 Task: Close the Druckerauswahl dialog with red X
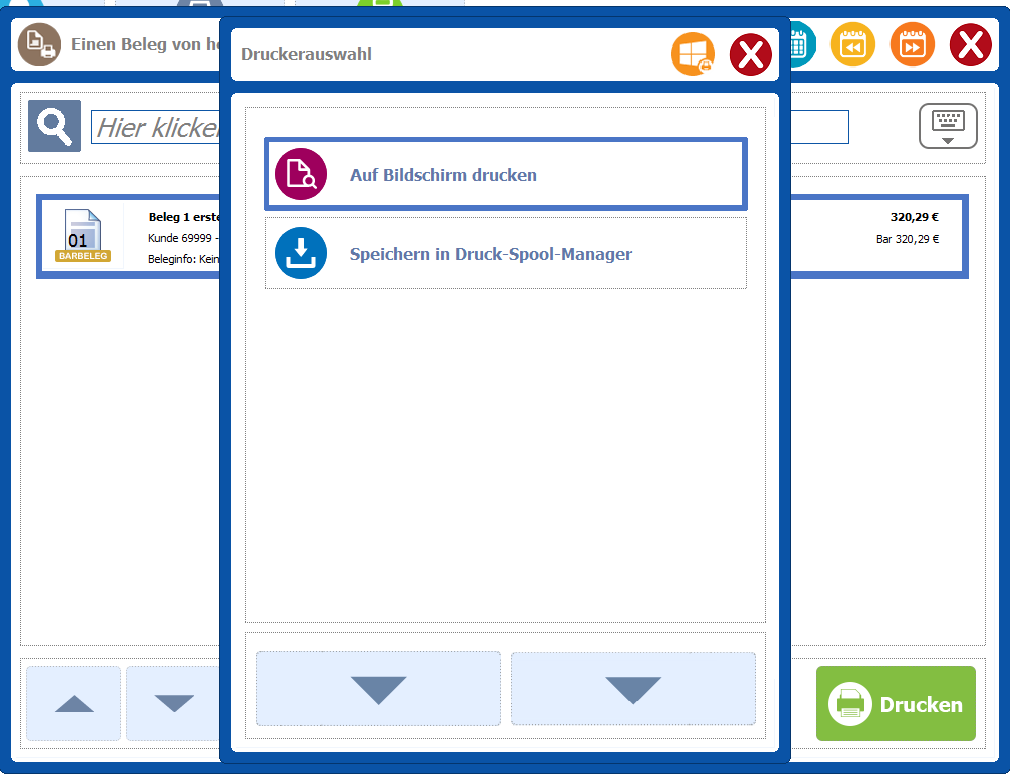pos(750,54)
